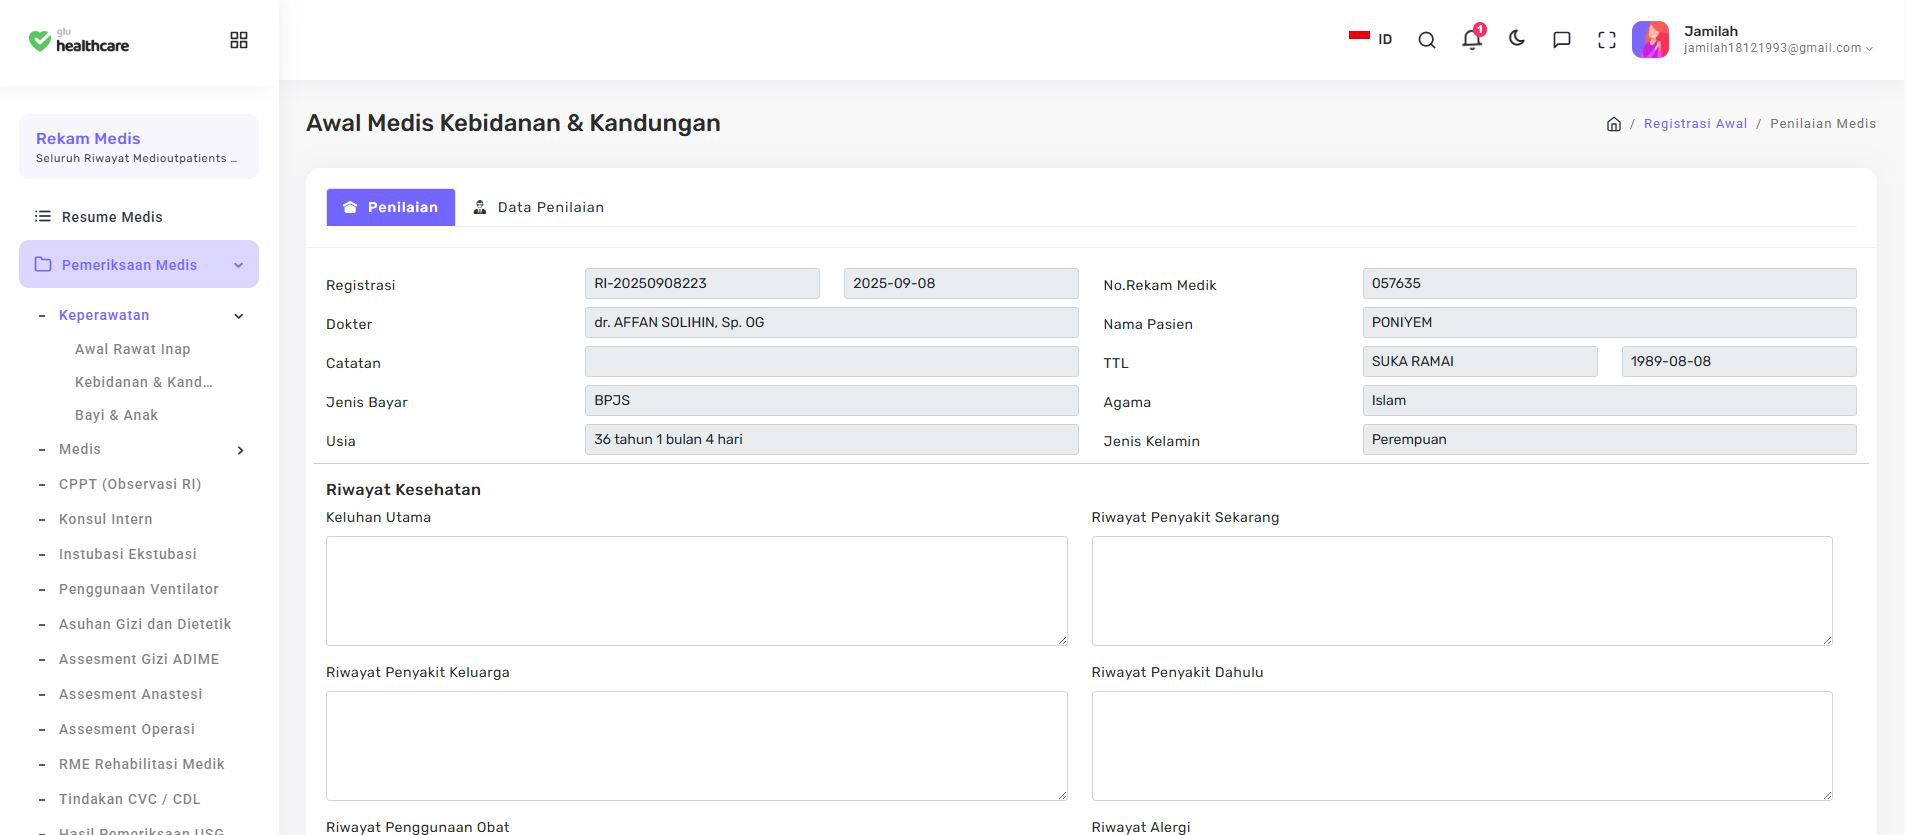Click Jamilah's profile avatar
The height and width of the screenshot is (835, 1906).
pyautogui.click(x=1650, y=40)
